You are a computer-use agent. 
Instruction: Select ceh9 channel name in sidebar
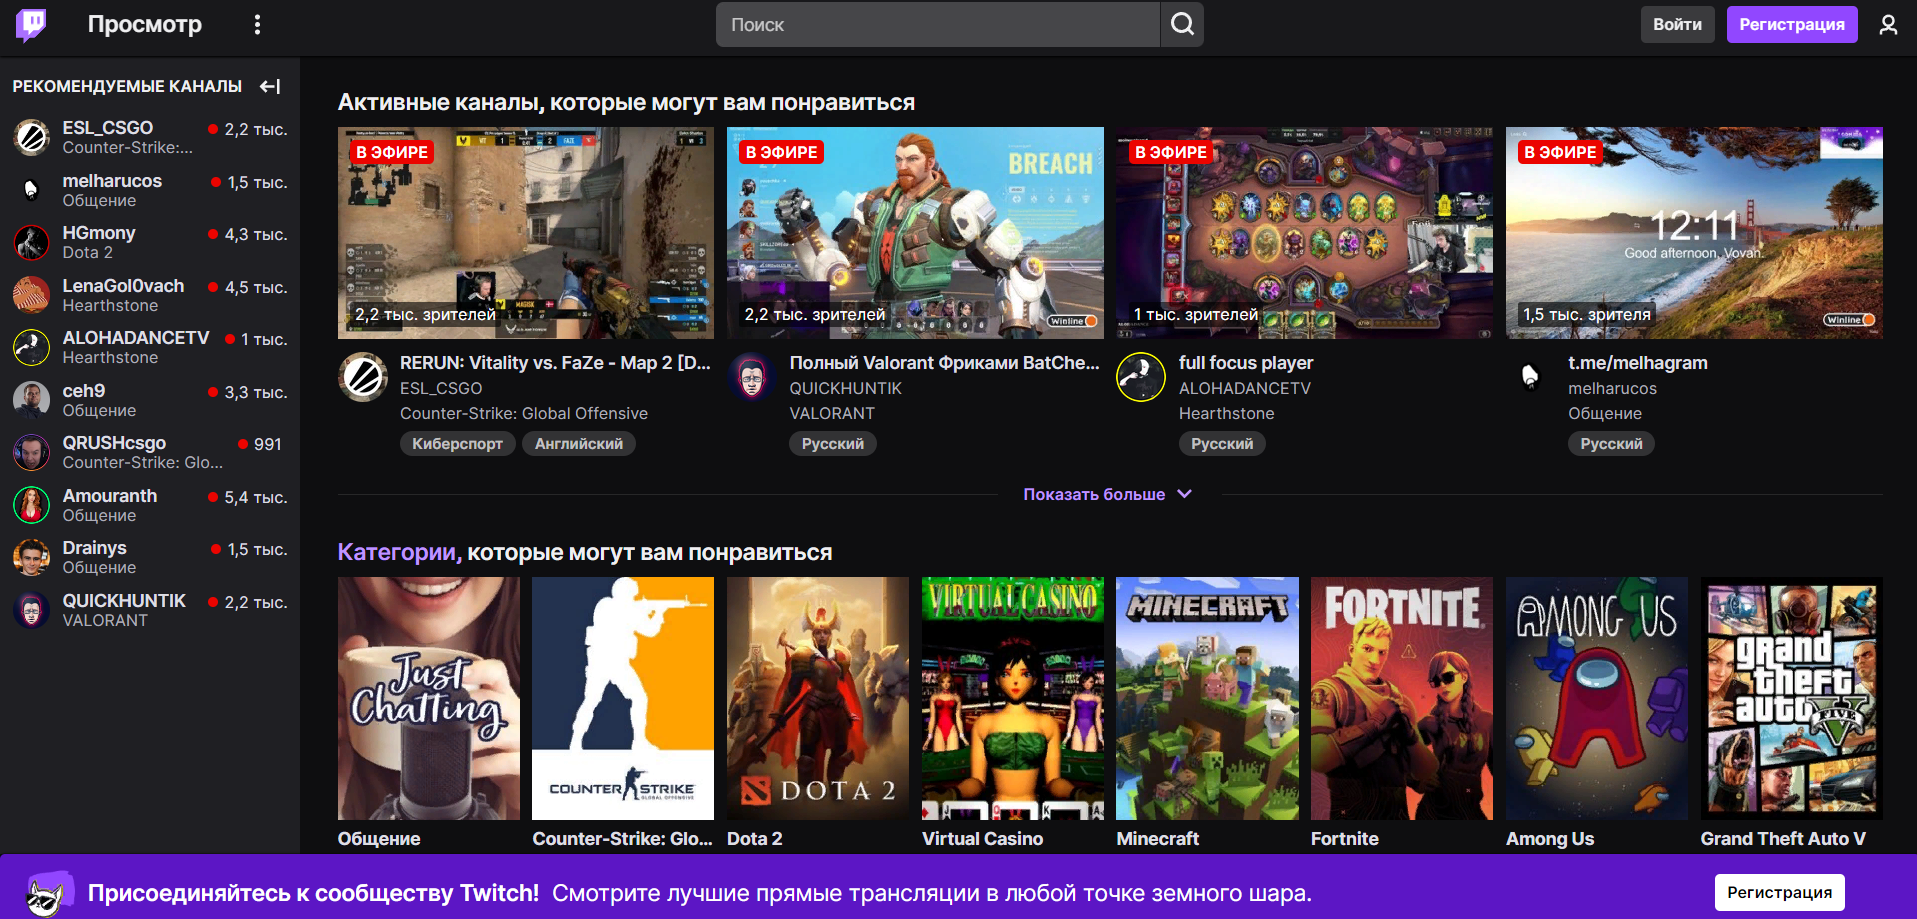click(84, 391)
